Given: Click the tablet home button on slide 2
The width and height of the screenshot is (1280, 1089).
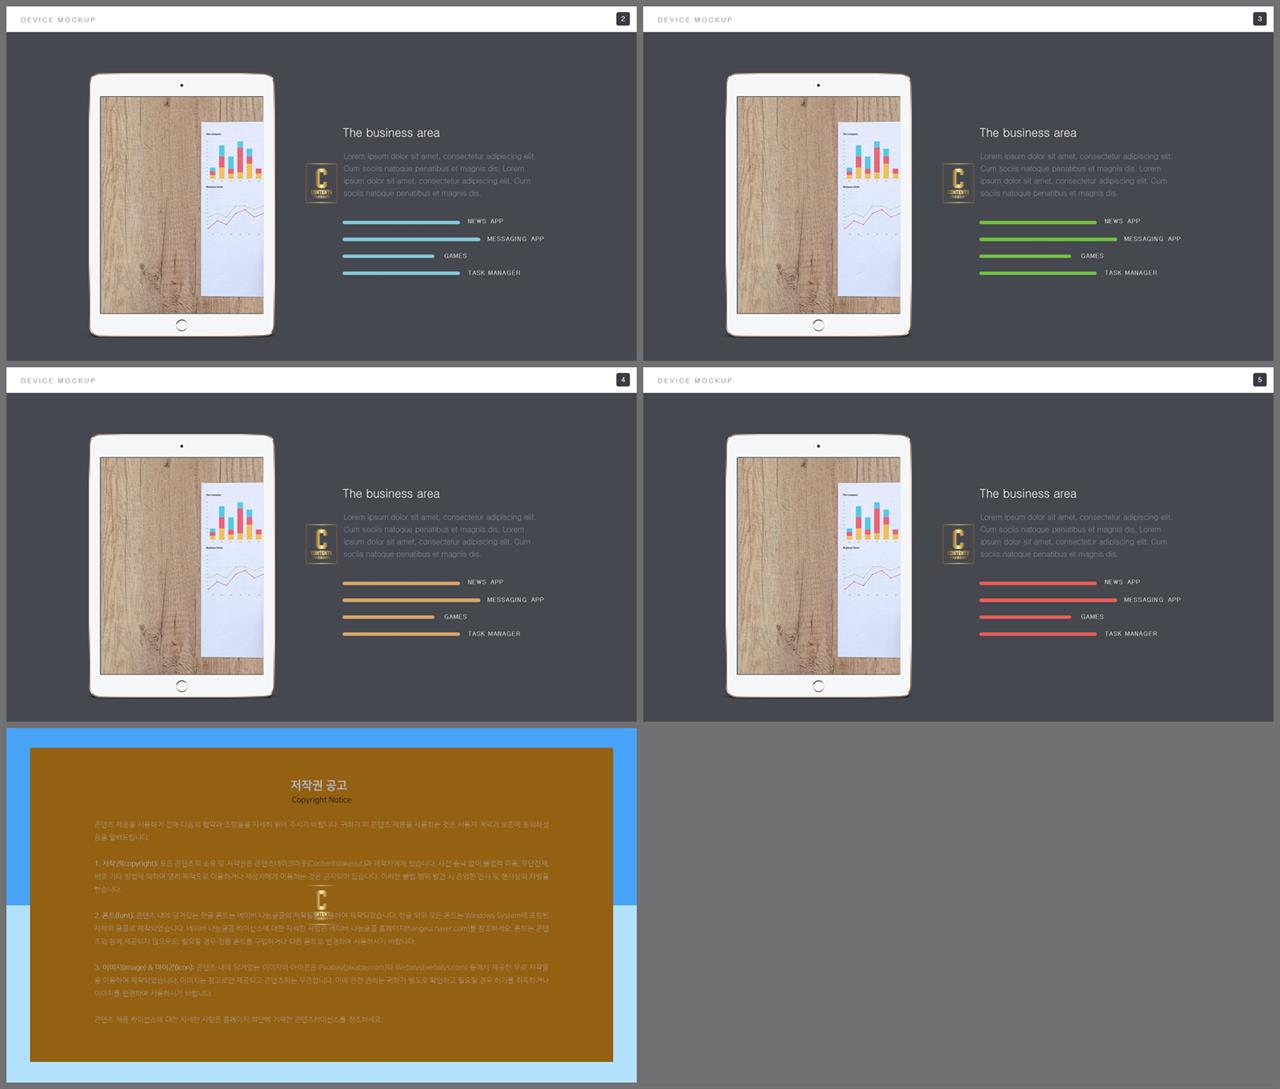Looking at the screenshot, I should coord(181,325).
